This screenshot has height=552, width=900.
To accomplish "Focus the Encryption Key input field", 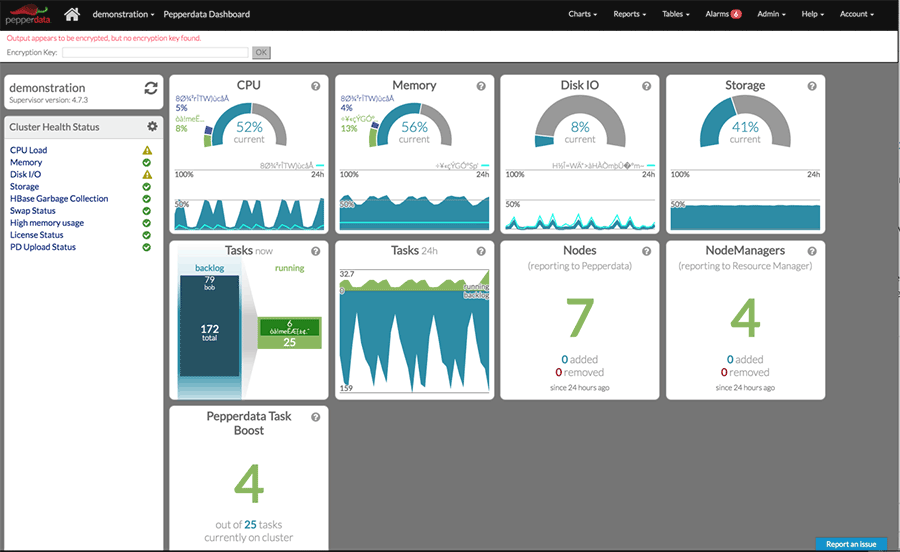I will 155,52.
